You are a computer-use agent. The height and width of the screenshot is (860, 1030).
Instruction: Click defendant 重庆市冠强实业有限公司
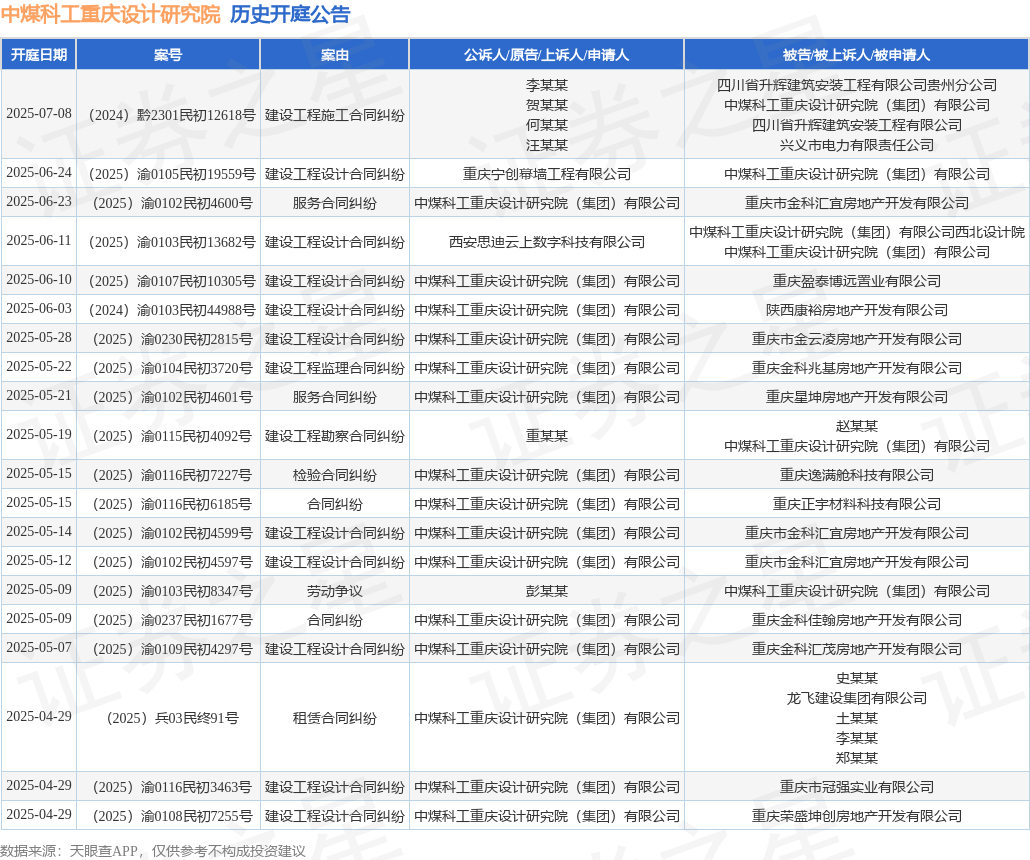point(857,786)
